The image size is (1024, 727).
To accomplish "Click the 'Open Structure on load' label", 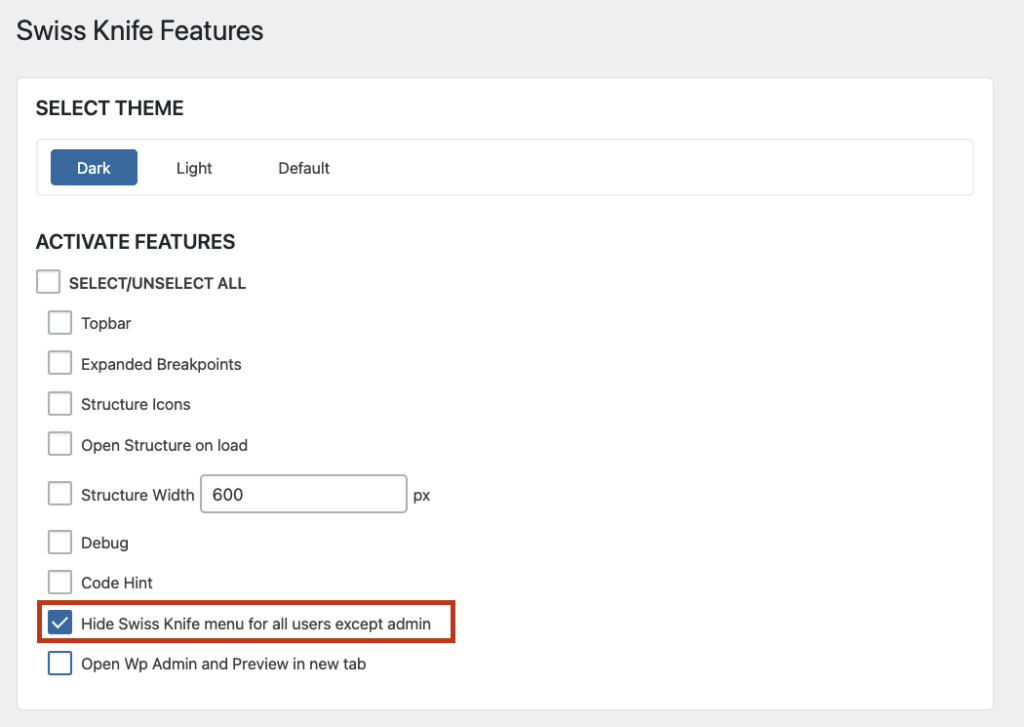I will [x=165, y=445].
